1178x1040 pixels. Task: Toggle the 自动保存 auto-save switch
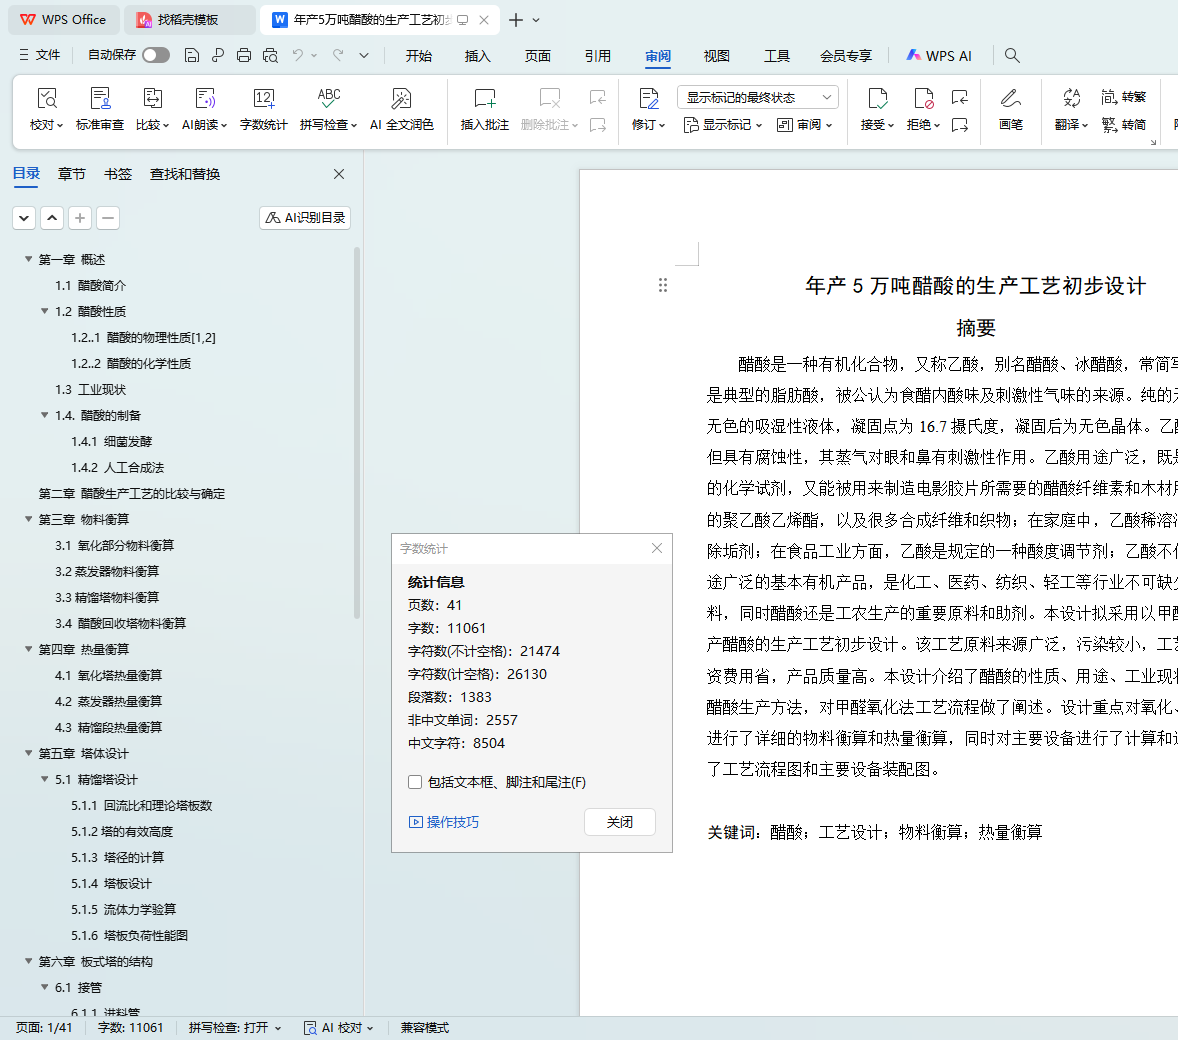pos(155,55)
